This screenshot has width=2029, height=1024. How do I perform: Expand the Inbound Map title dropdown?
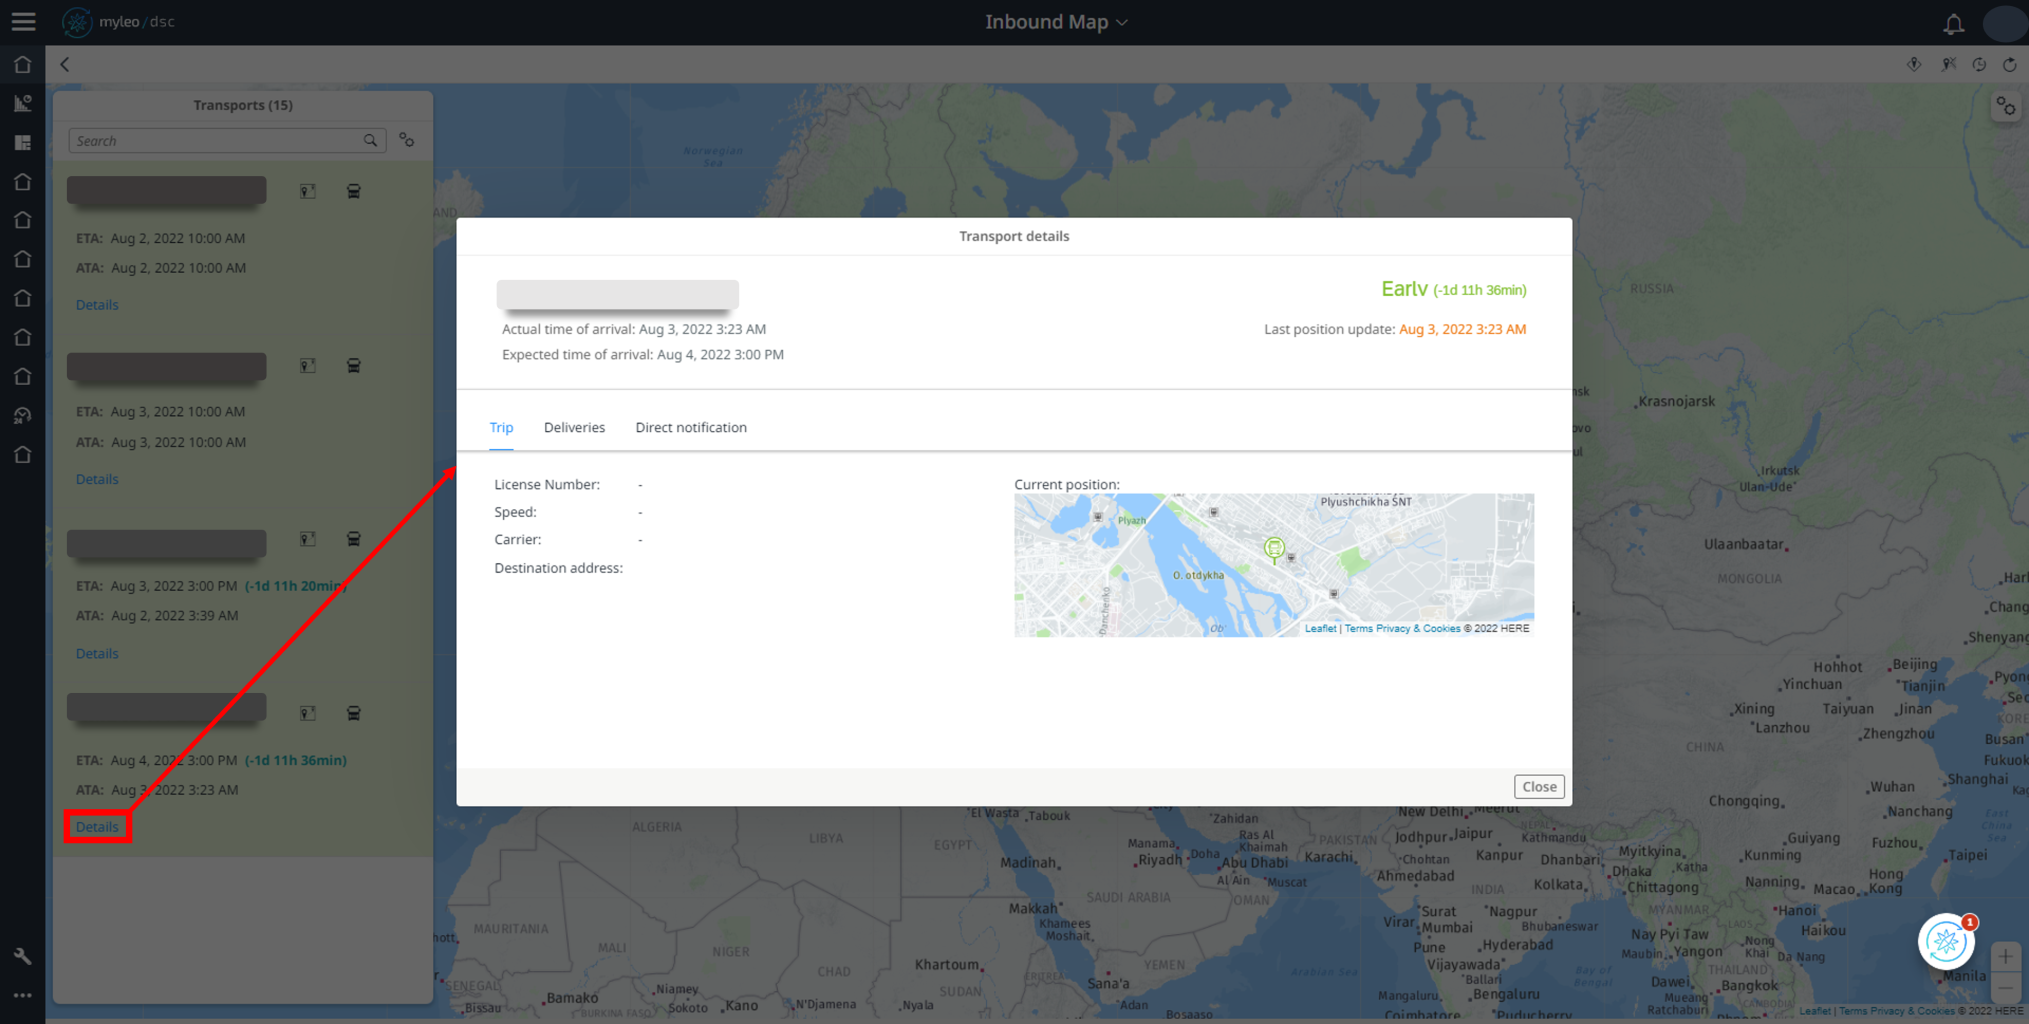click(x=1056, y=22)
